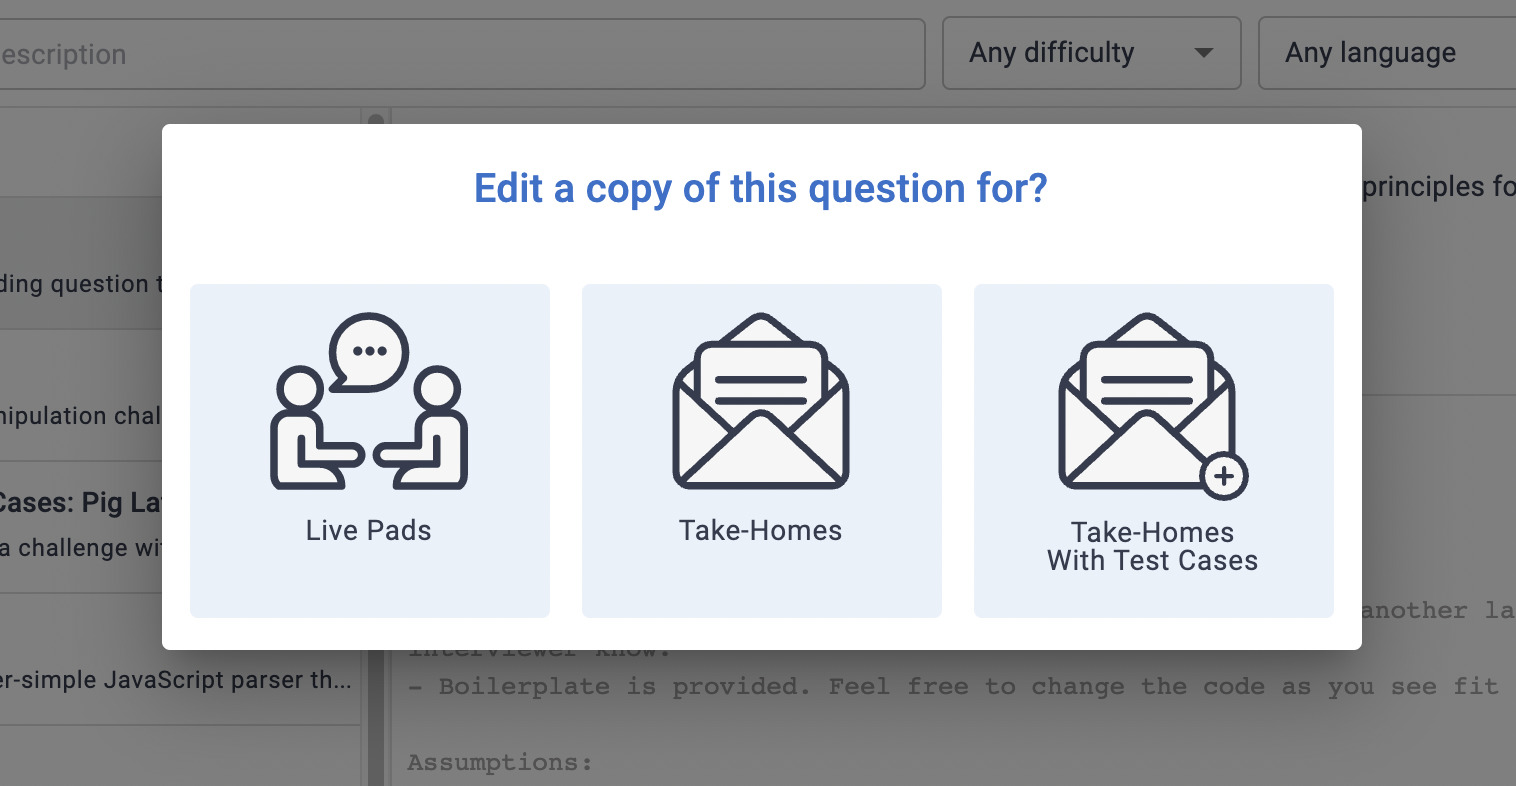Choose the Take-Homes label
The image size is (1516, 786).
pos(761,531)
